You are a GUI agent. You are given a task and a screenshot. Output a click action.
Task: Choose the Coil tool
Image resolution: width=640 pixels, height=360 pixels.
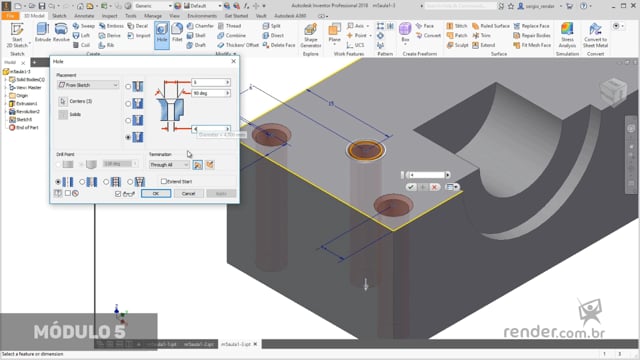click(81, 45)
